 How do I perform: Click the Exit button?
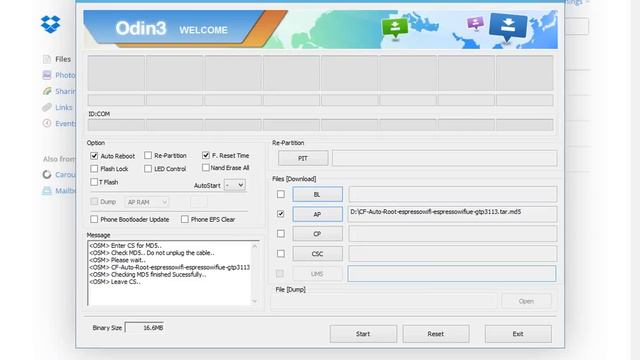pyautogui.click(x=518, y=334)
